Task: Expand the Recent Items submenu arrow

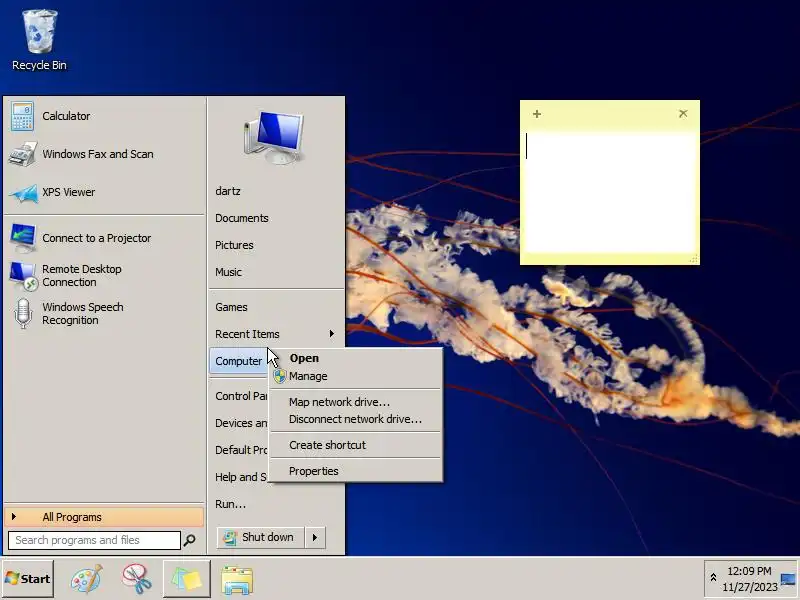Action: click(332, 334)
